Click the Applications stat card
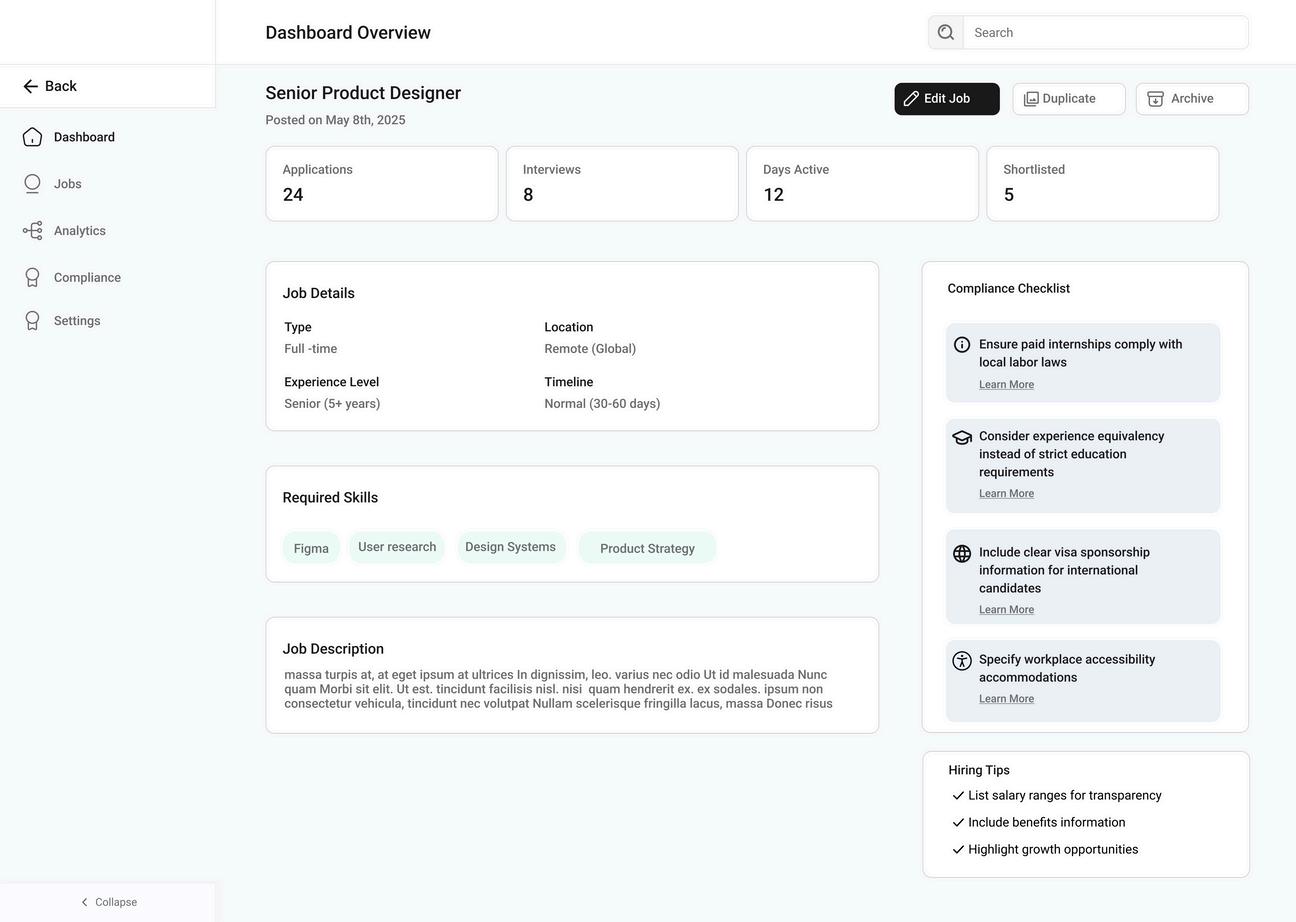Screen dimensions: 1296x922 click(x=381, y=184)
